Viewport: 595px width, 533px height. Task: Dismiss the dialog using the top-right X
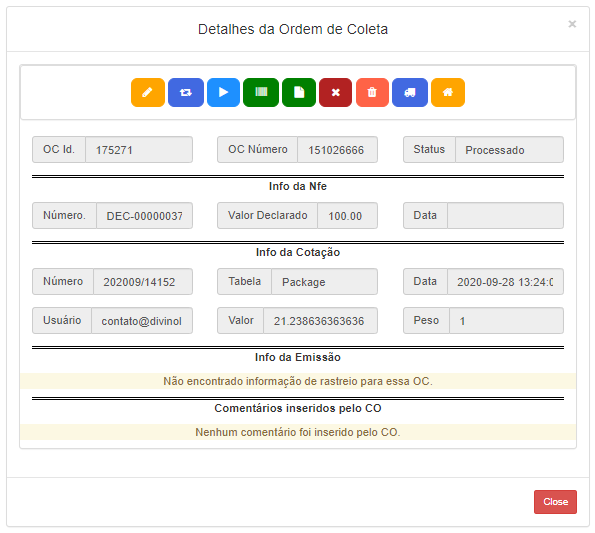572,24
